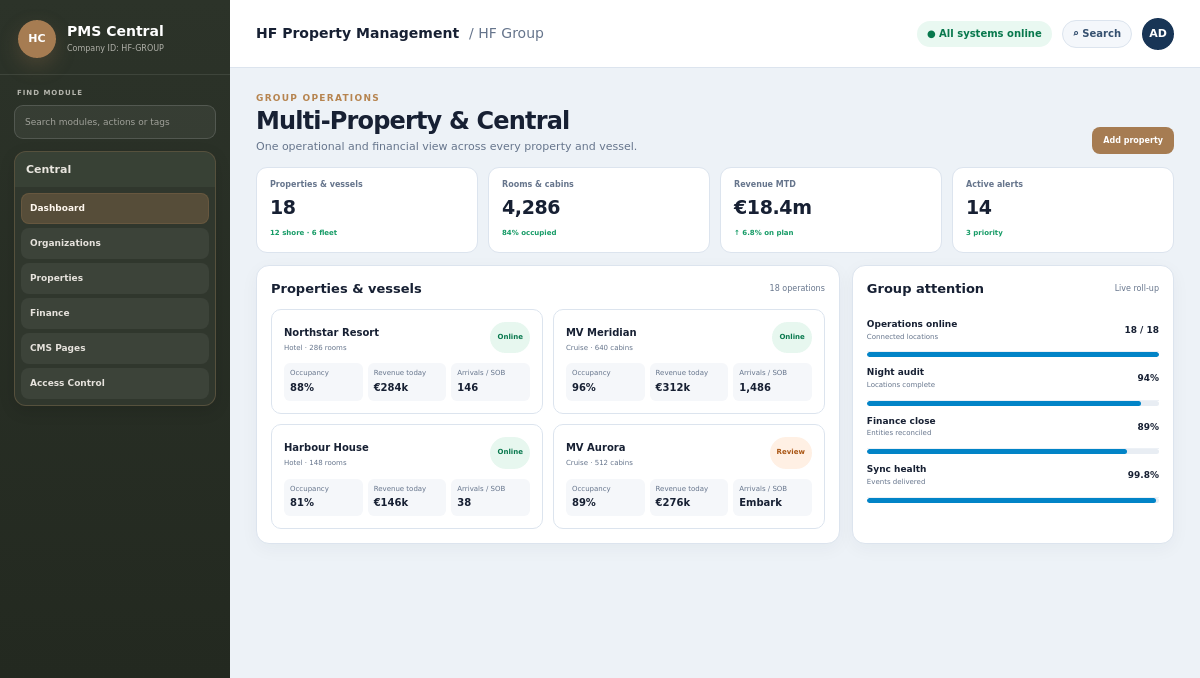Click MV Meridian SOB 1,486 tile
The image size is (1200, 678).
click(772, 382)
